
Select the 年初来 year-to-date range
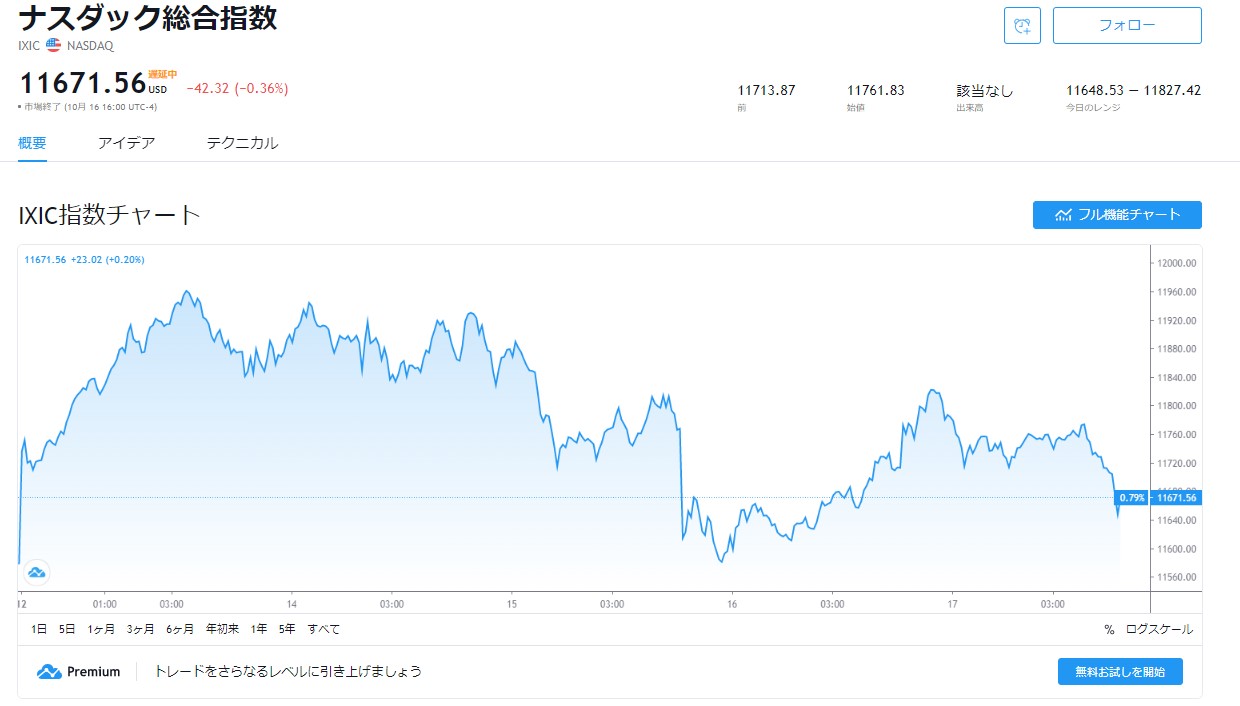tap(222, 629)
